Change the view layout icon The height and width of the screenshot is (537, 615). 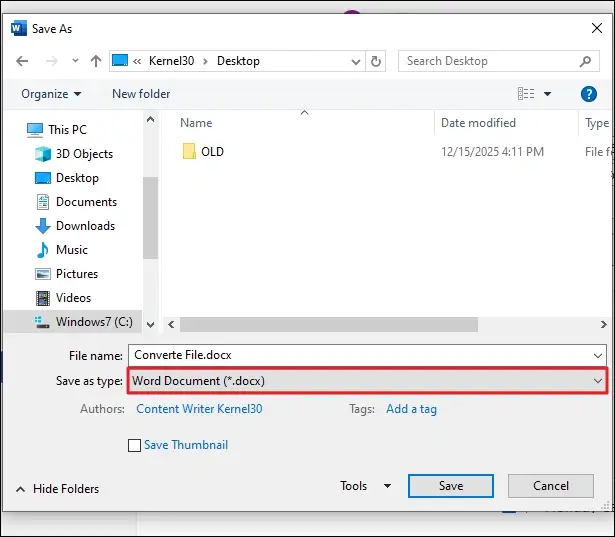pyautogui.click(x=526, y=94)
